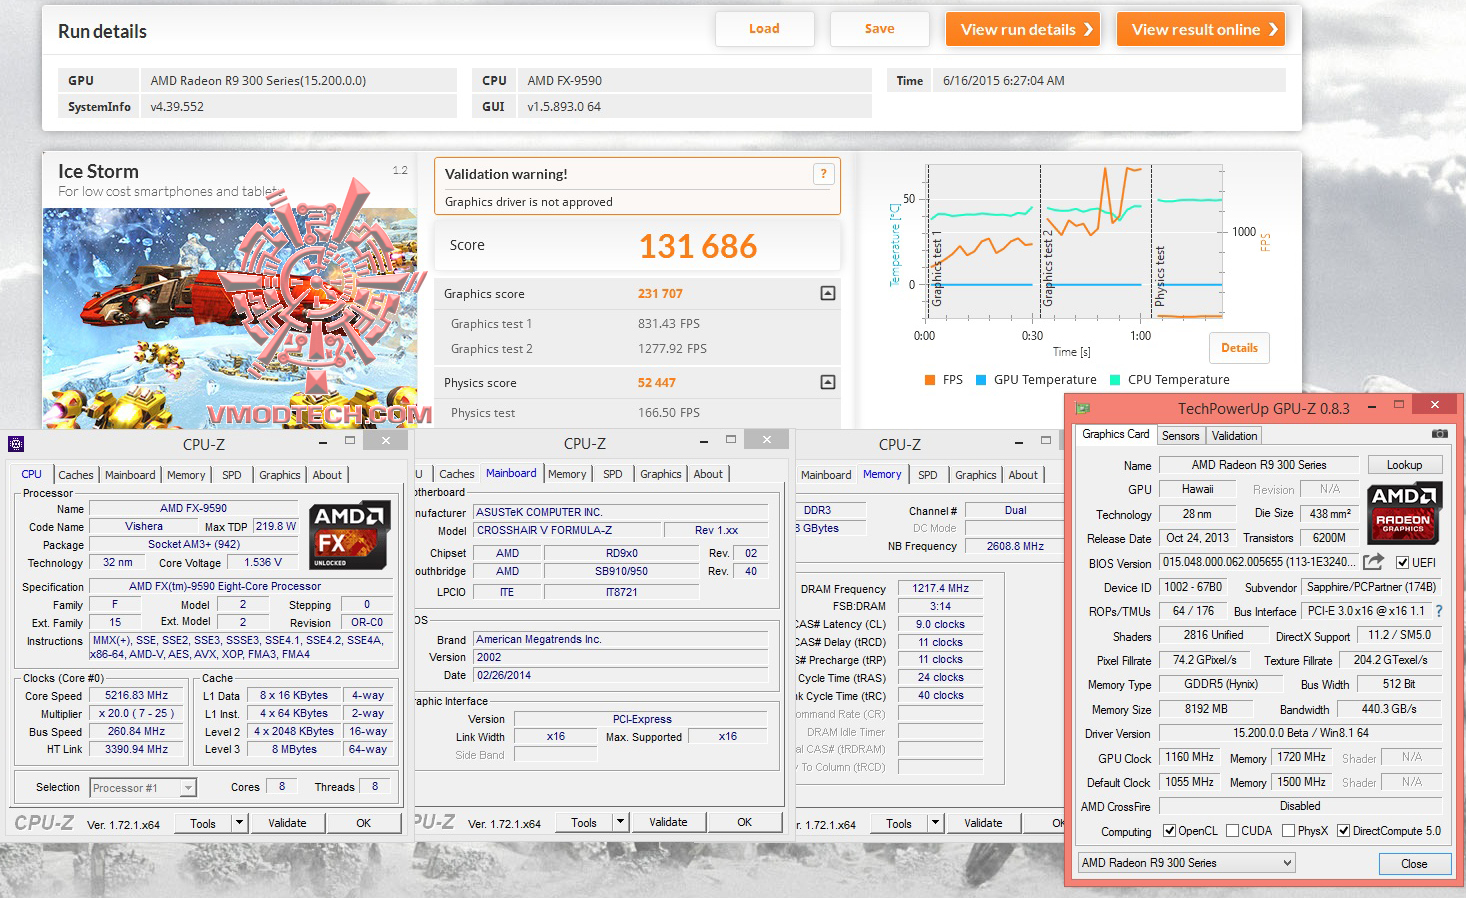Click the Tools button in the CPU-Z Memory window
The image size is (1466, 898).
click(899, 823)
